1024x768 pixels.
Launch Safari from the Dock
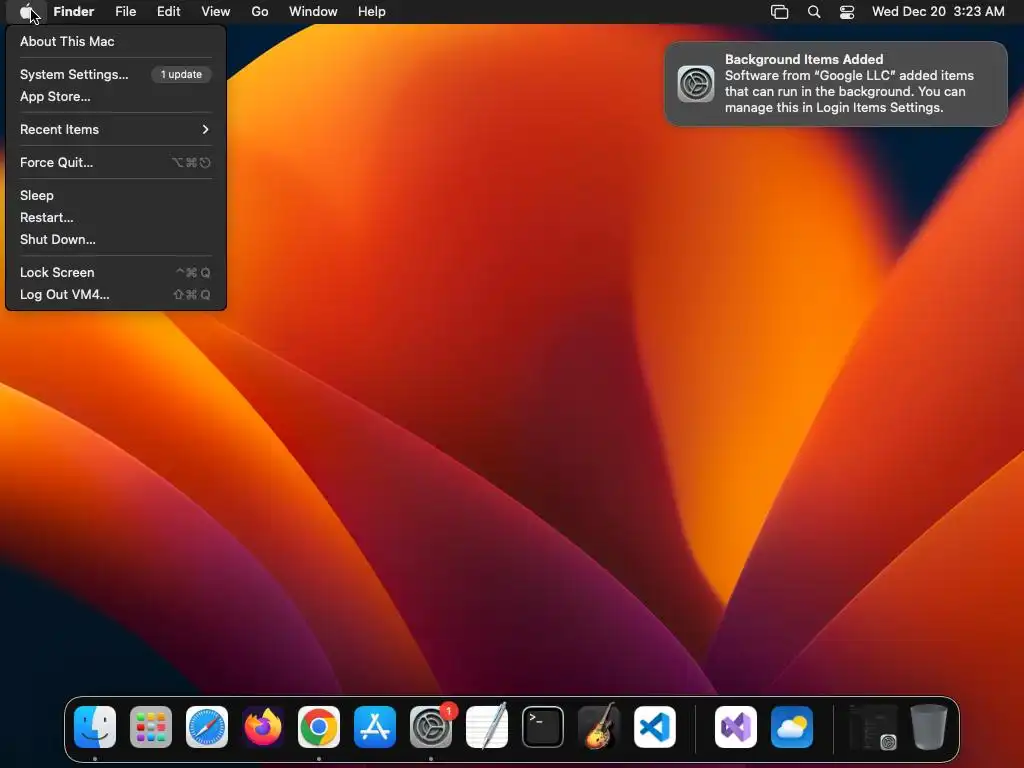(207, 727)
